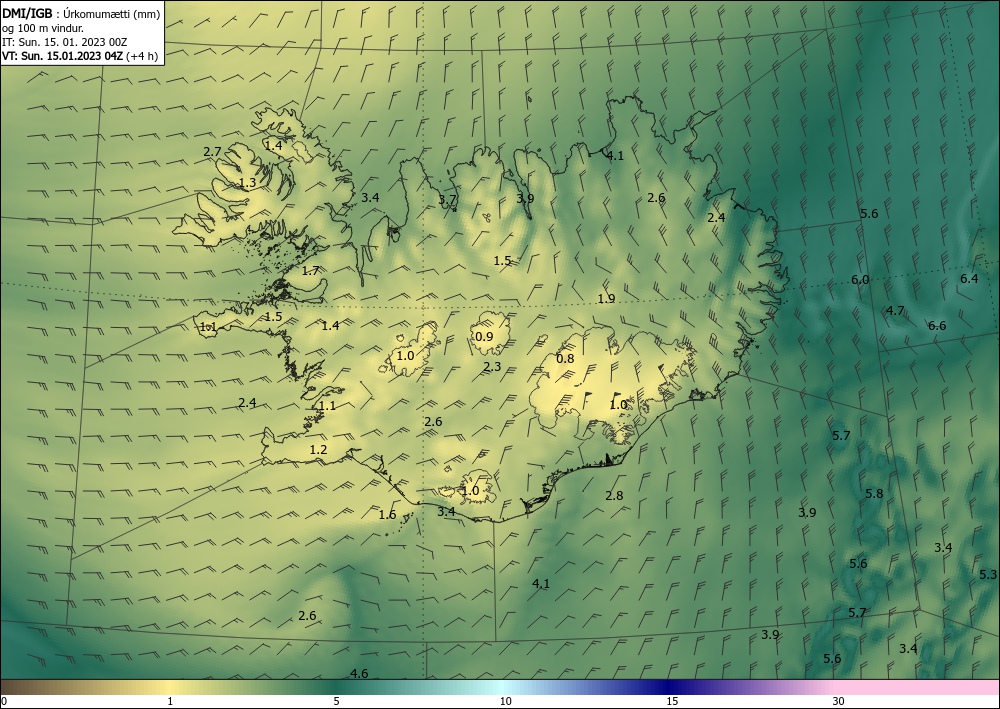Image resolution: width=1000 pixels, height=709 pixels.
Task: Click the 'IT: Sun. 15. 01. 2023 00Z' line
Action: (64, 42)
